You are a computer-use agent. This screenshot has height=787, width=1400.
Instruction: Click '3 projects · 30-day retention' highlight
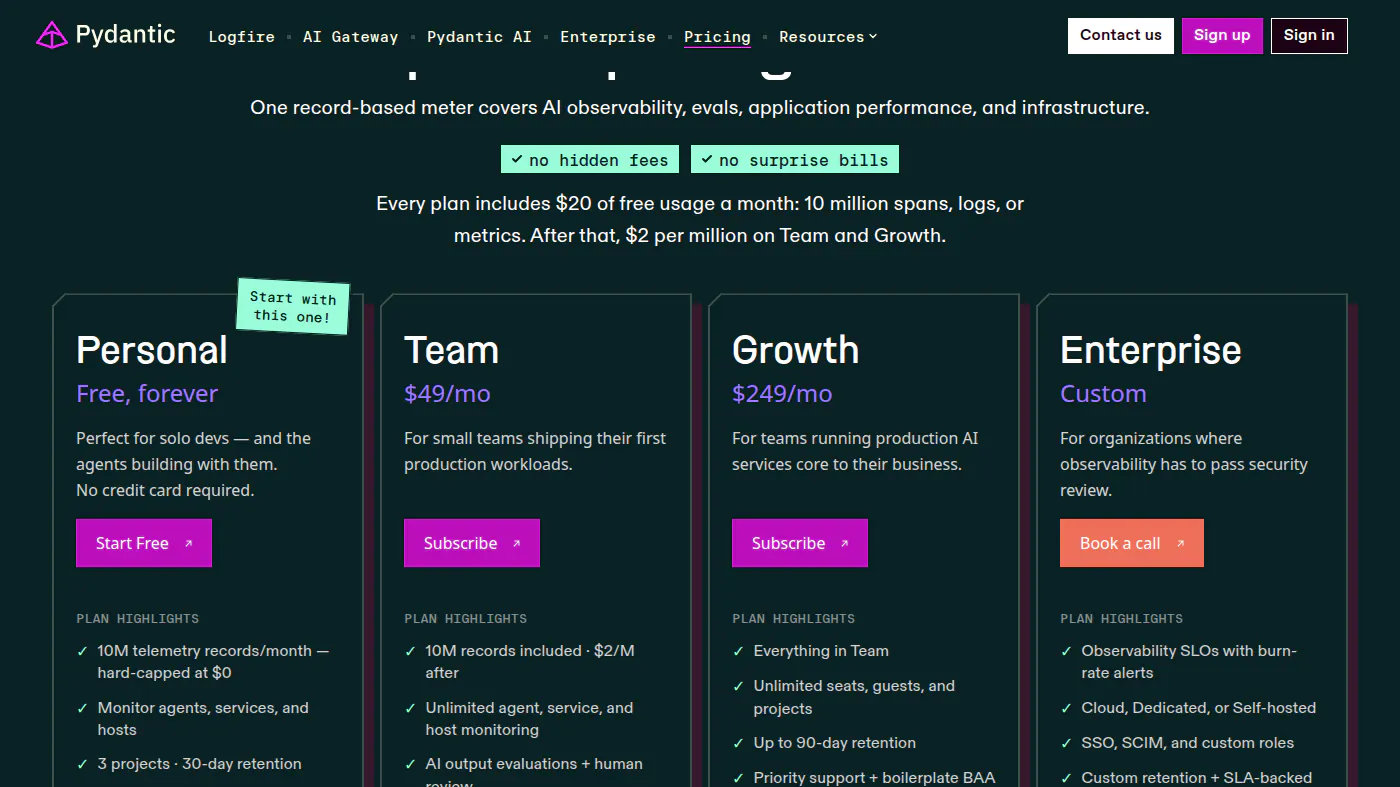[199, 764]
